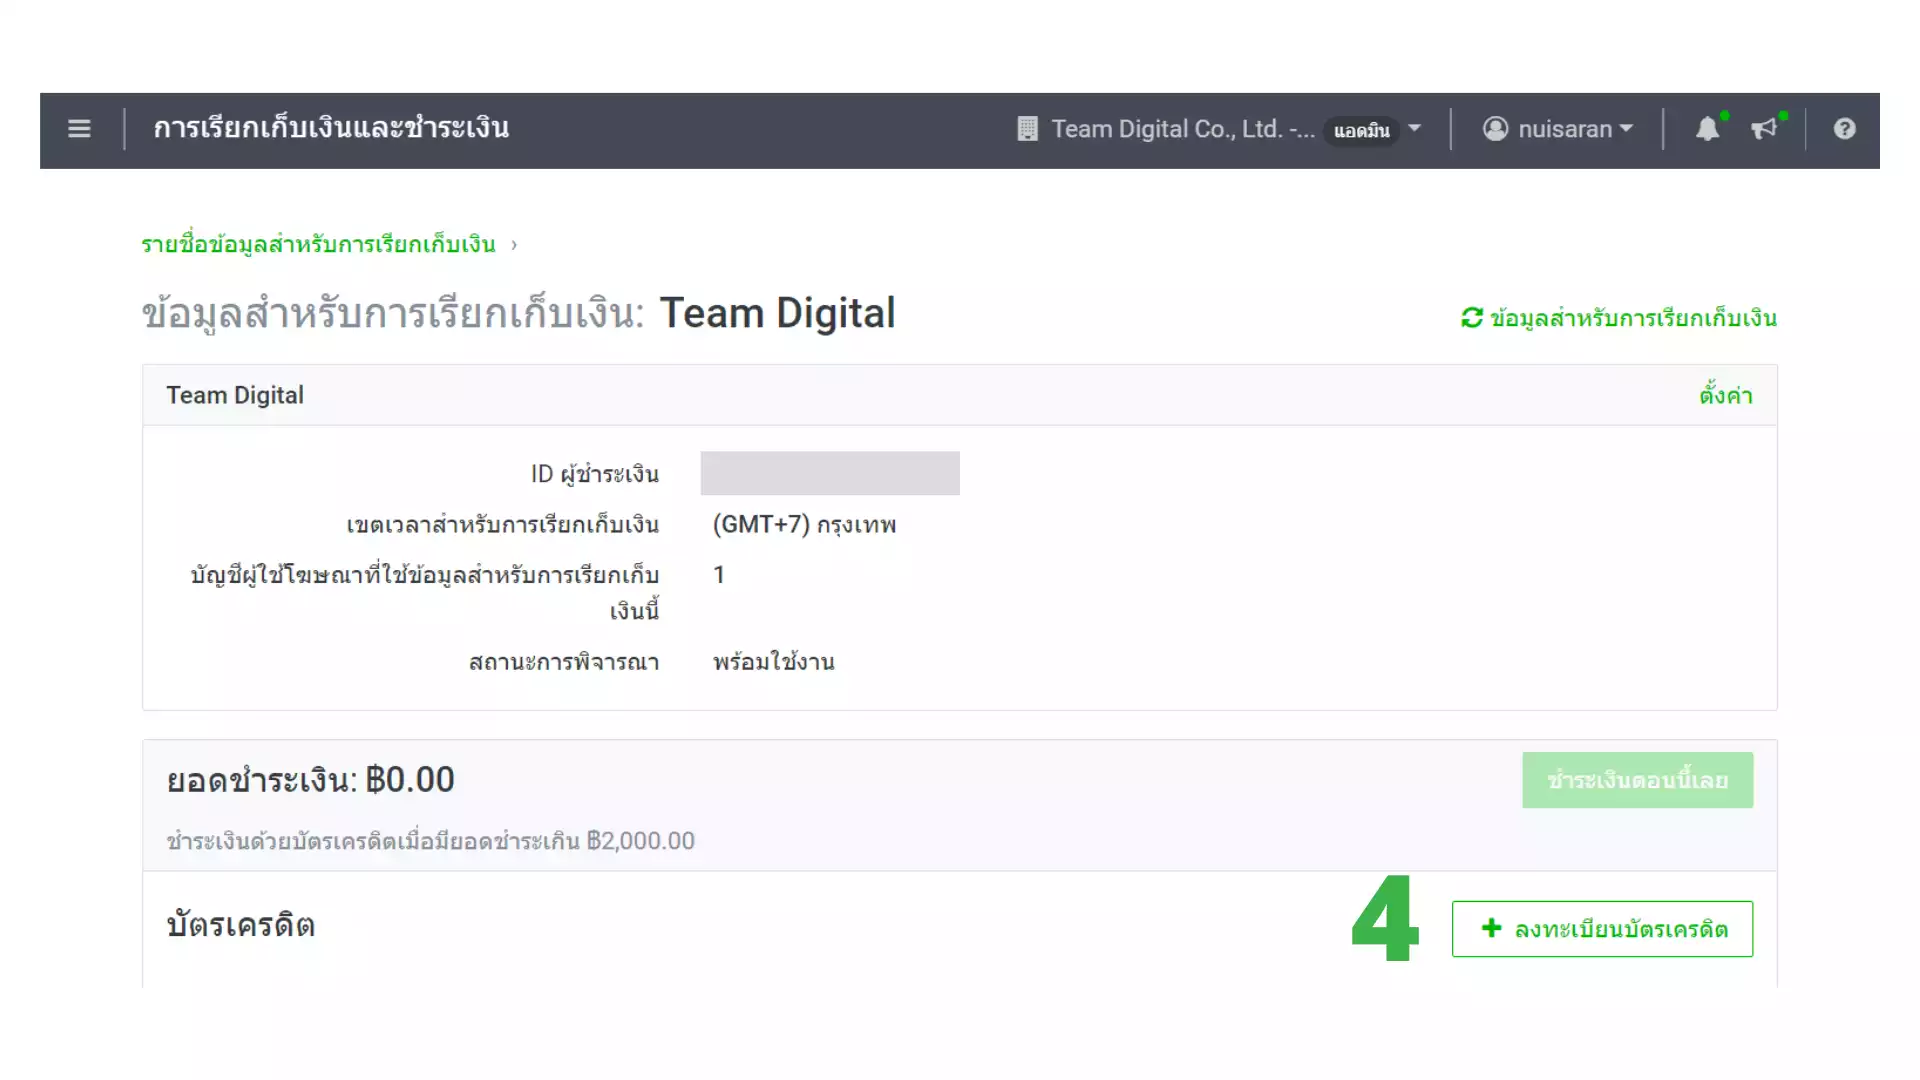1920x1080 pixels.
Task: Refresh via ข้อมูลสำหรับการเรียกเก็บเงิน link
Action: (x=1619, y=318)
